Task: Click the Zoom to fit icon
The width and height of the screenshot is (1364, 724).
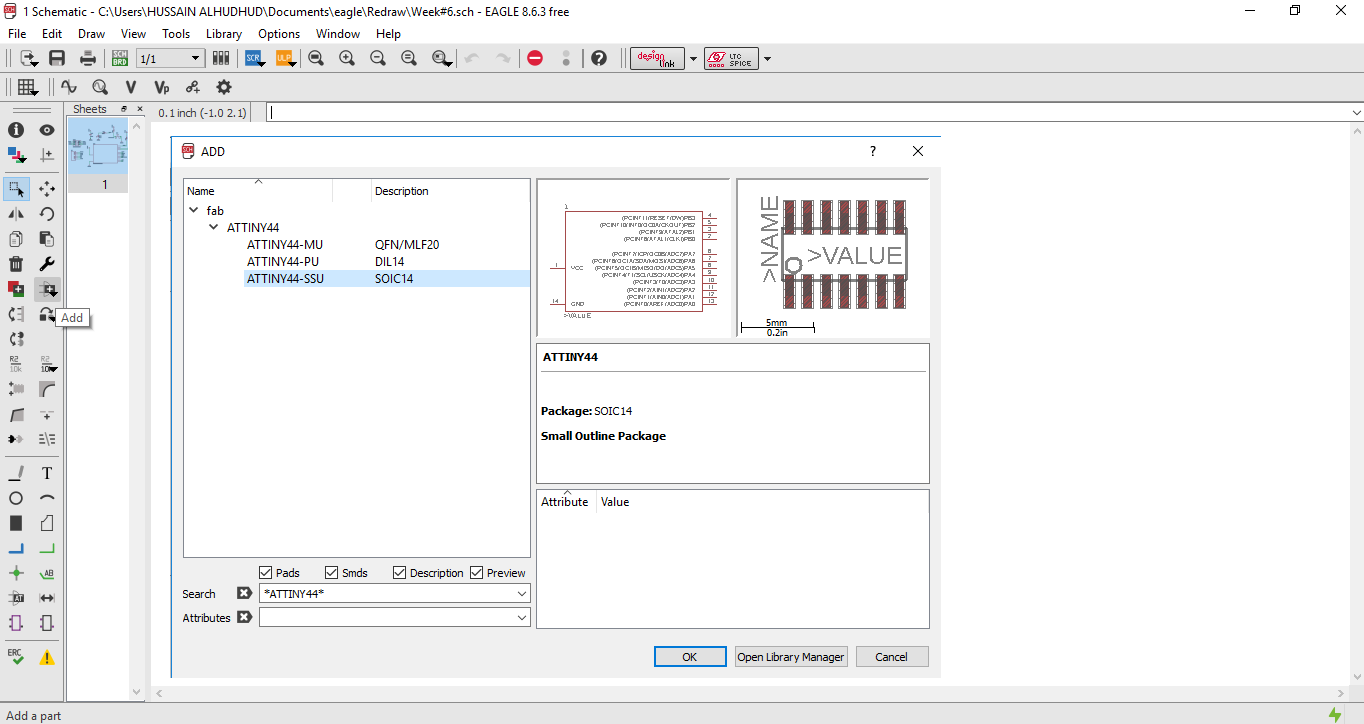Action: [x=316, y=58]
